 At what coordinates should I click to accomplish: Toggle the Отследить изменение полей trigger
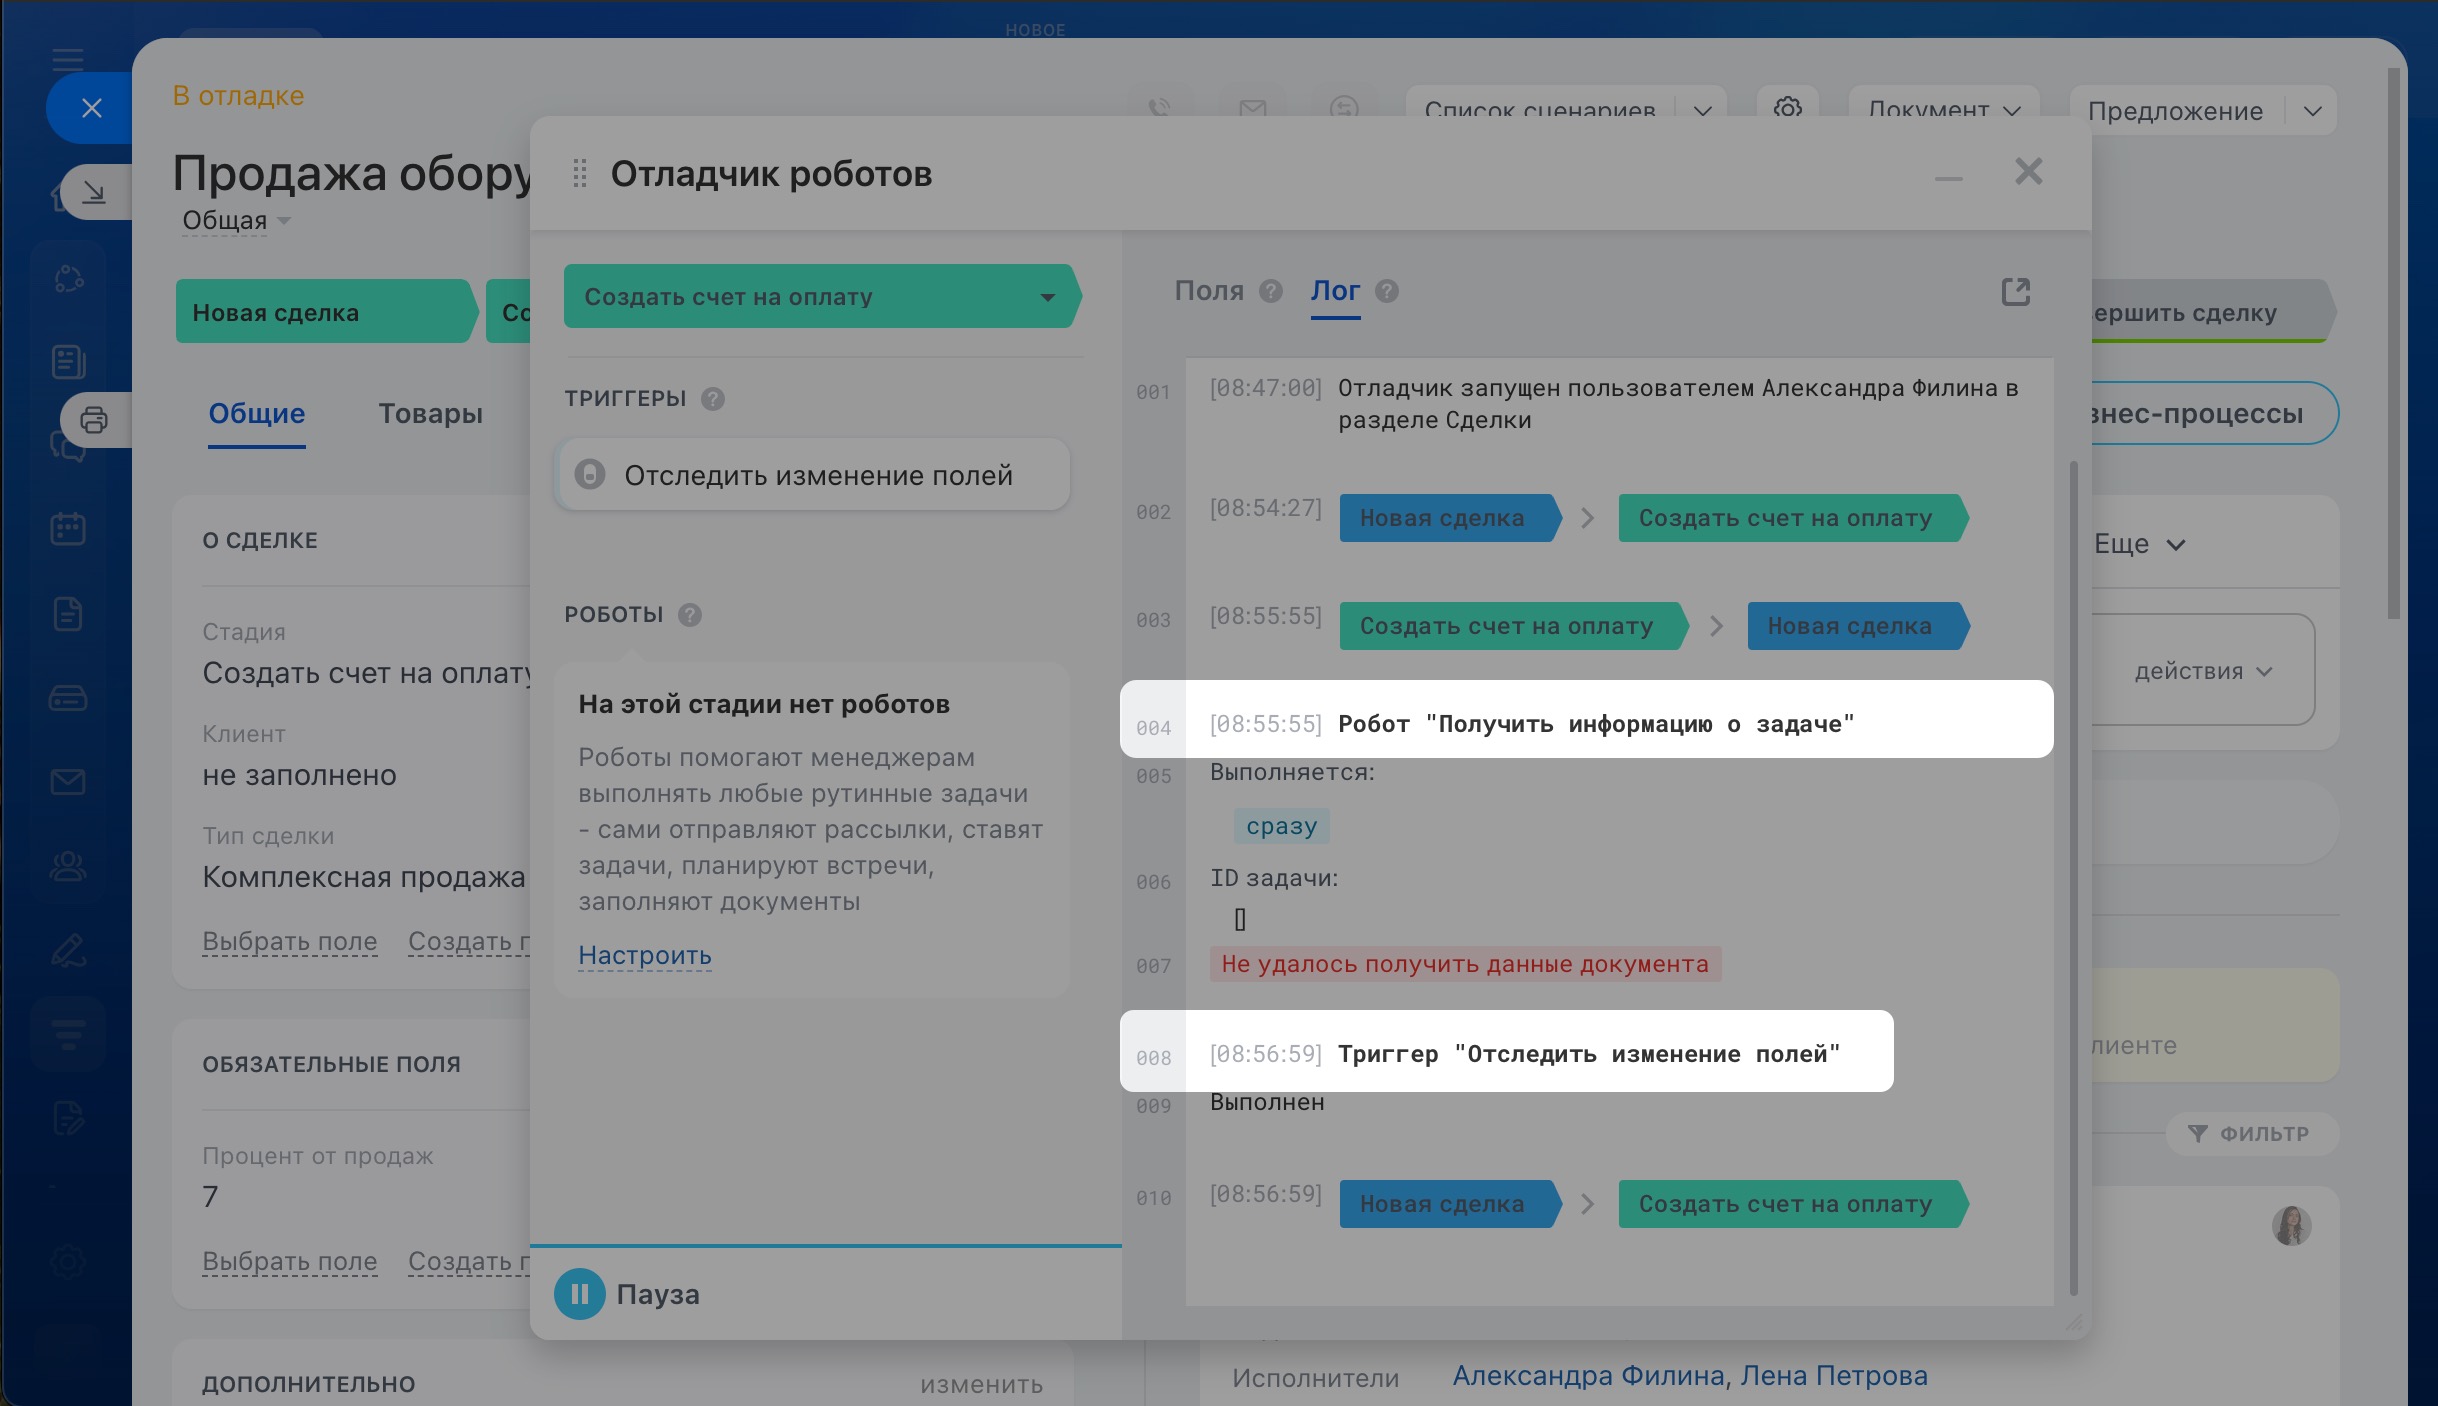click(x=590, y=475)
